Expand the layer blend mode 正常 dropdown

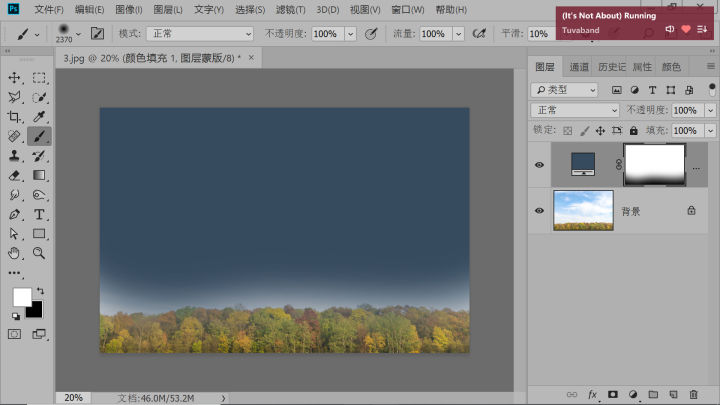574,110
